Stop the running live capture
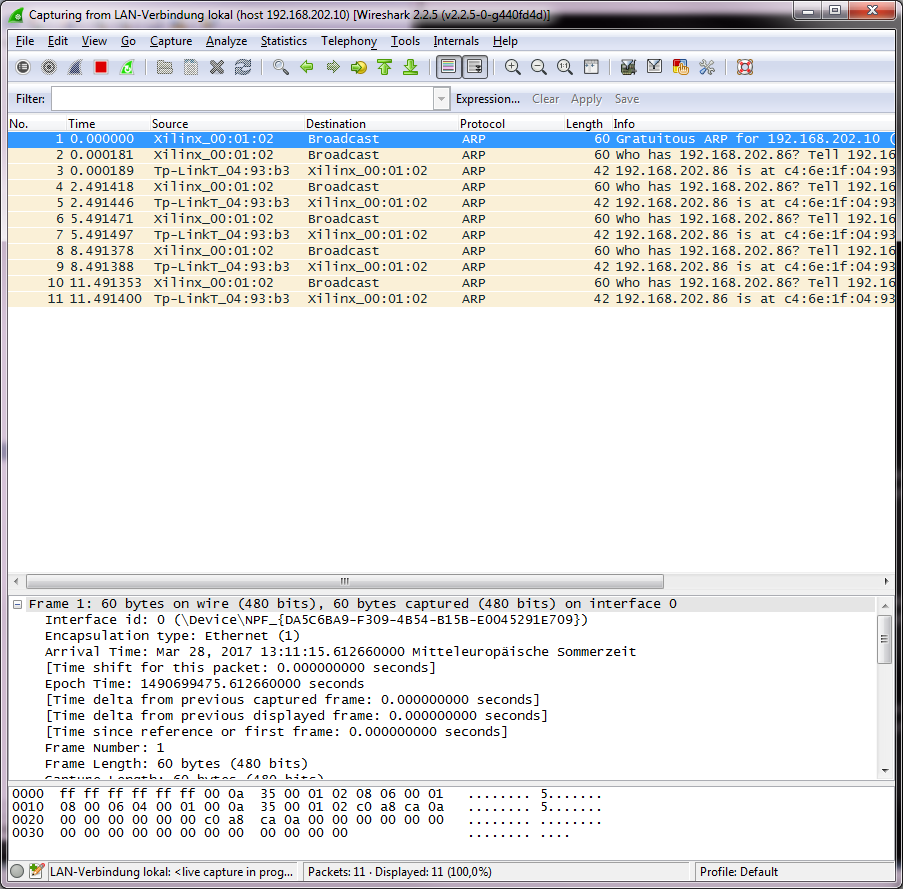Image resolution: width=903 pixels, height=889 pixels. pos(101,67)
